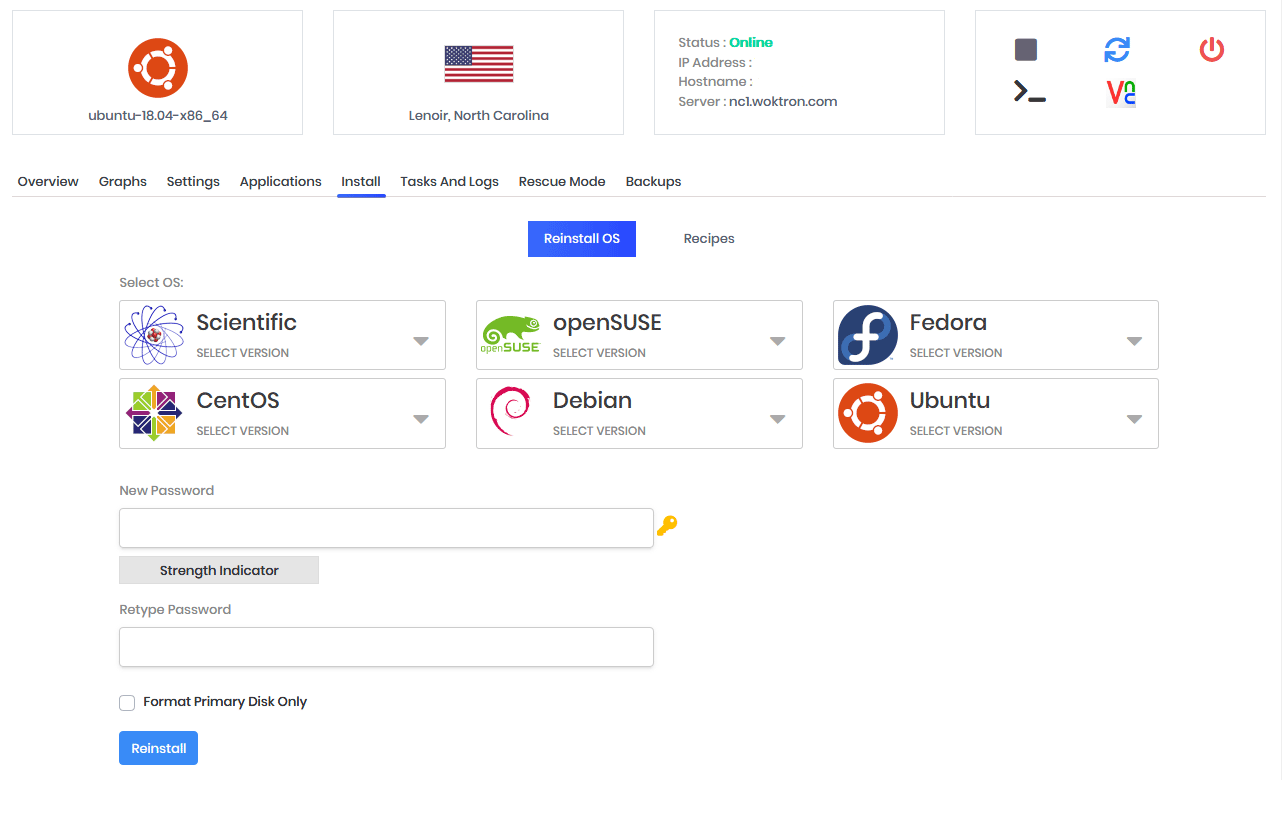
Task: Click the Strength Indicator bar
Action: click(x=219, y=570)
